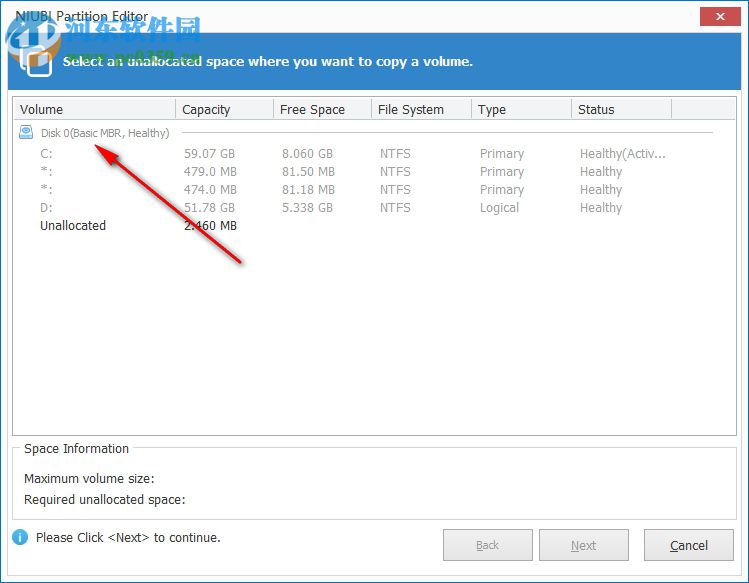Click the 479.0 MB capacity cell
Screen dimensions: 749x583
point(210,172)
